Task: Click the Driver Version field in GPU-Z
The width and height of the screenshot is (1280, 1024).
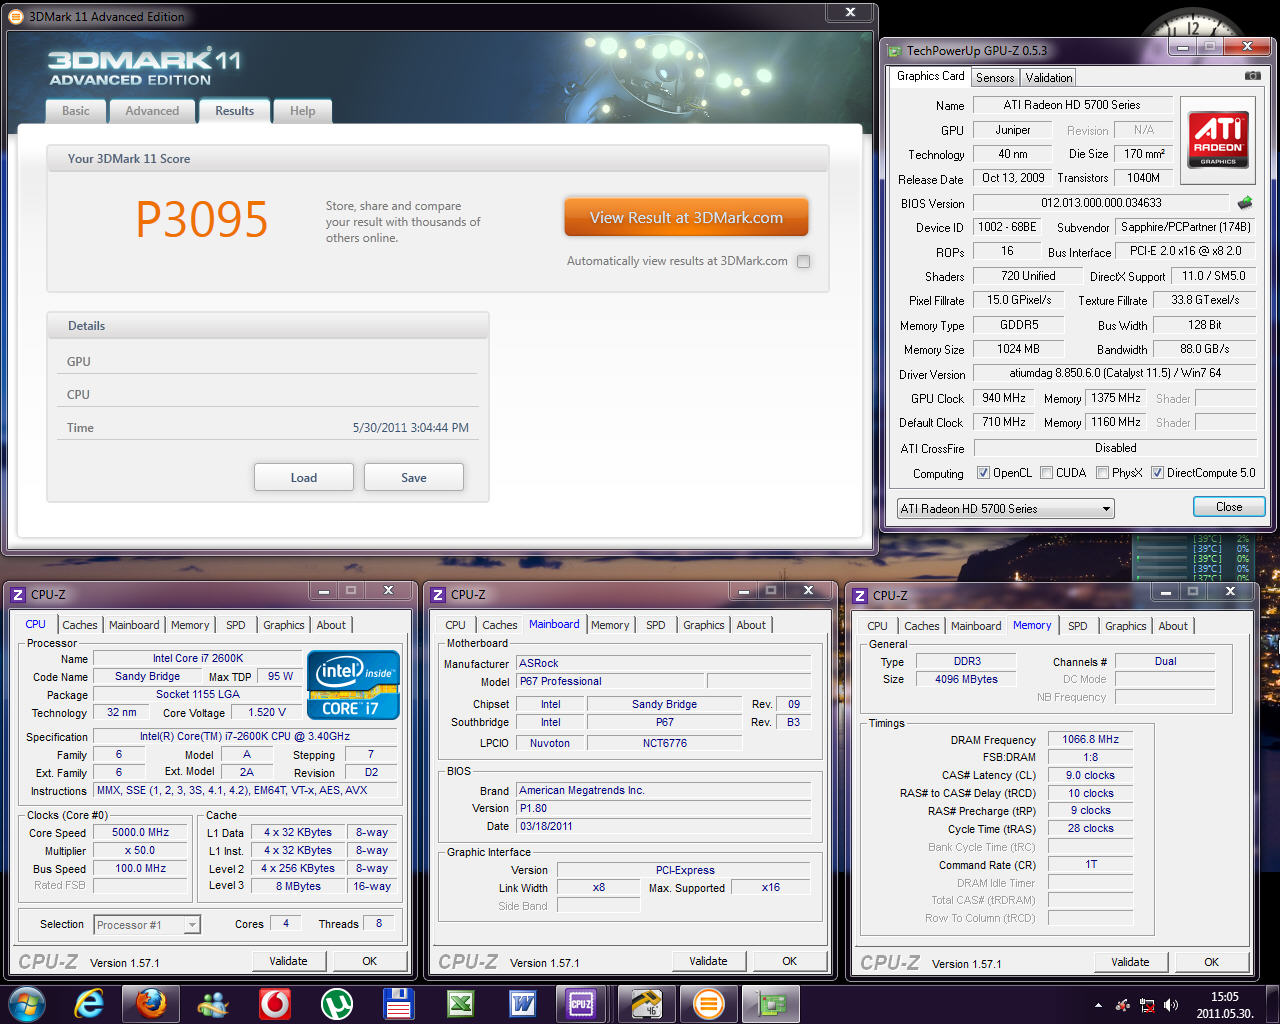Action: click(1115, 373)
